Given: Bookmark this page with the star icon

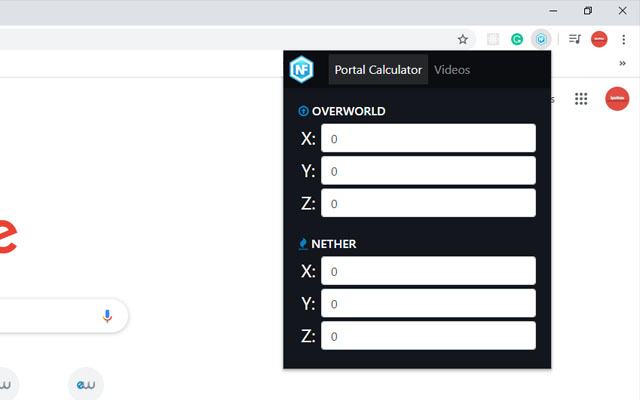Looking at the screenshot, I should point(463,40).
